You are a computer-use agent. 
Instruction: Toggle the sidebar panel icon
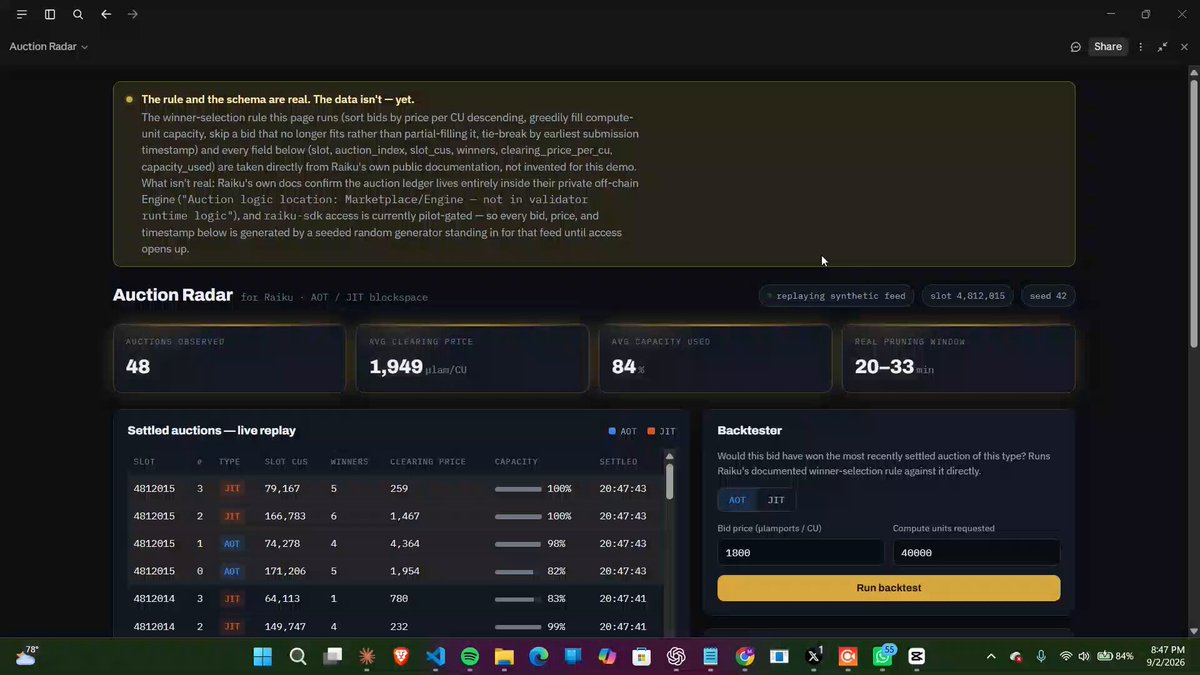pos(50,15)
